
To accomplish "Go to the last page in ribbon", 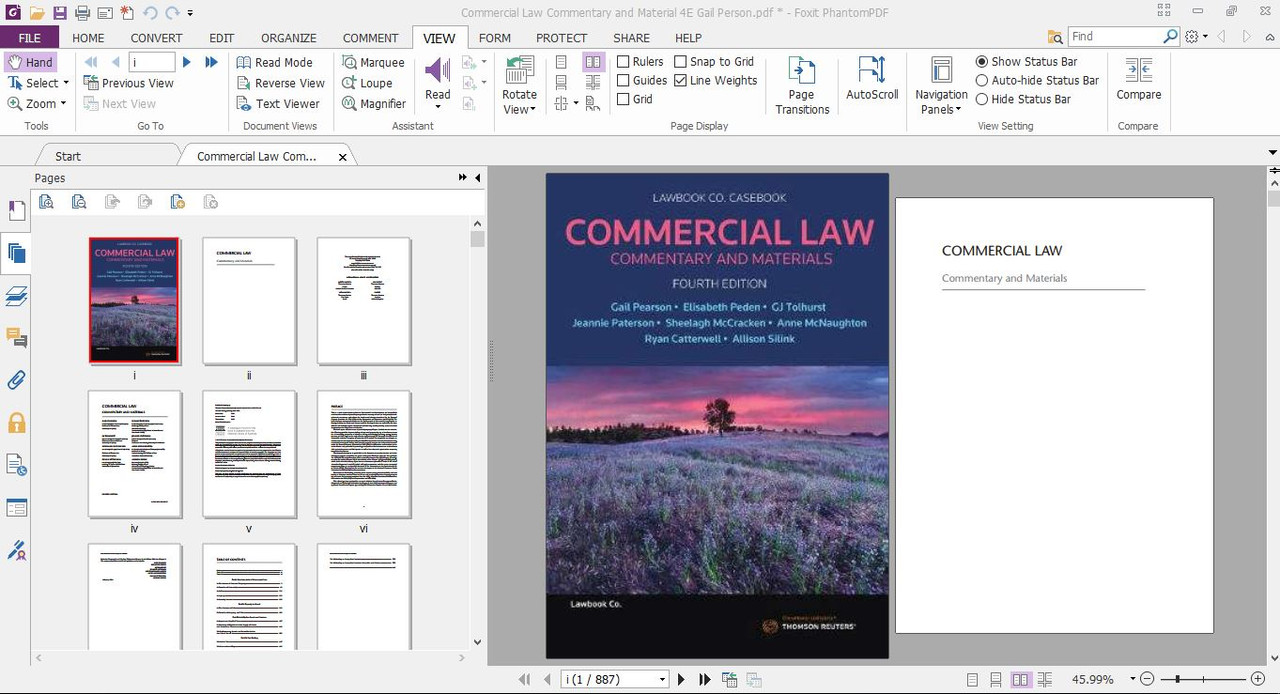I will pos(211,62).
